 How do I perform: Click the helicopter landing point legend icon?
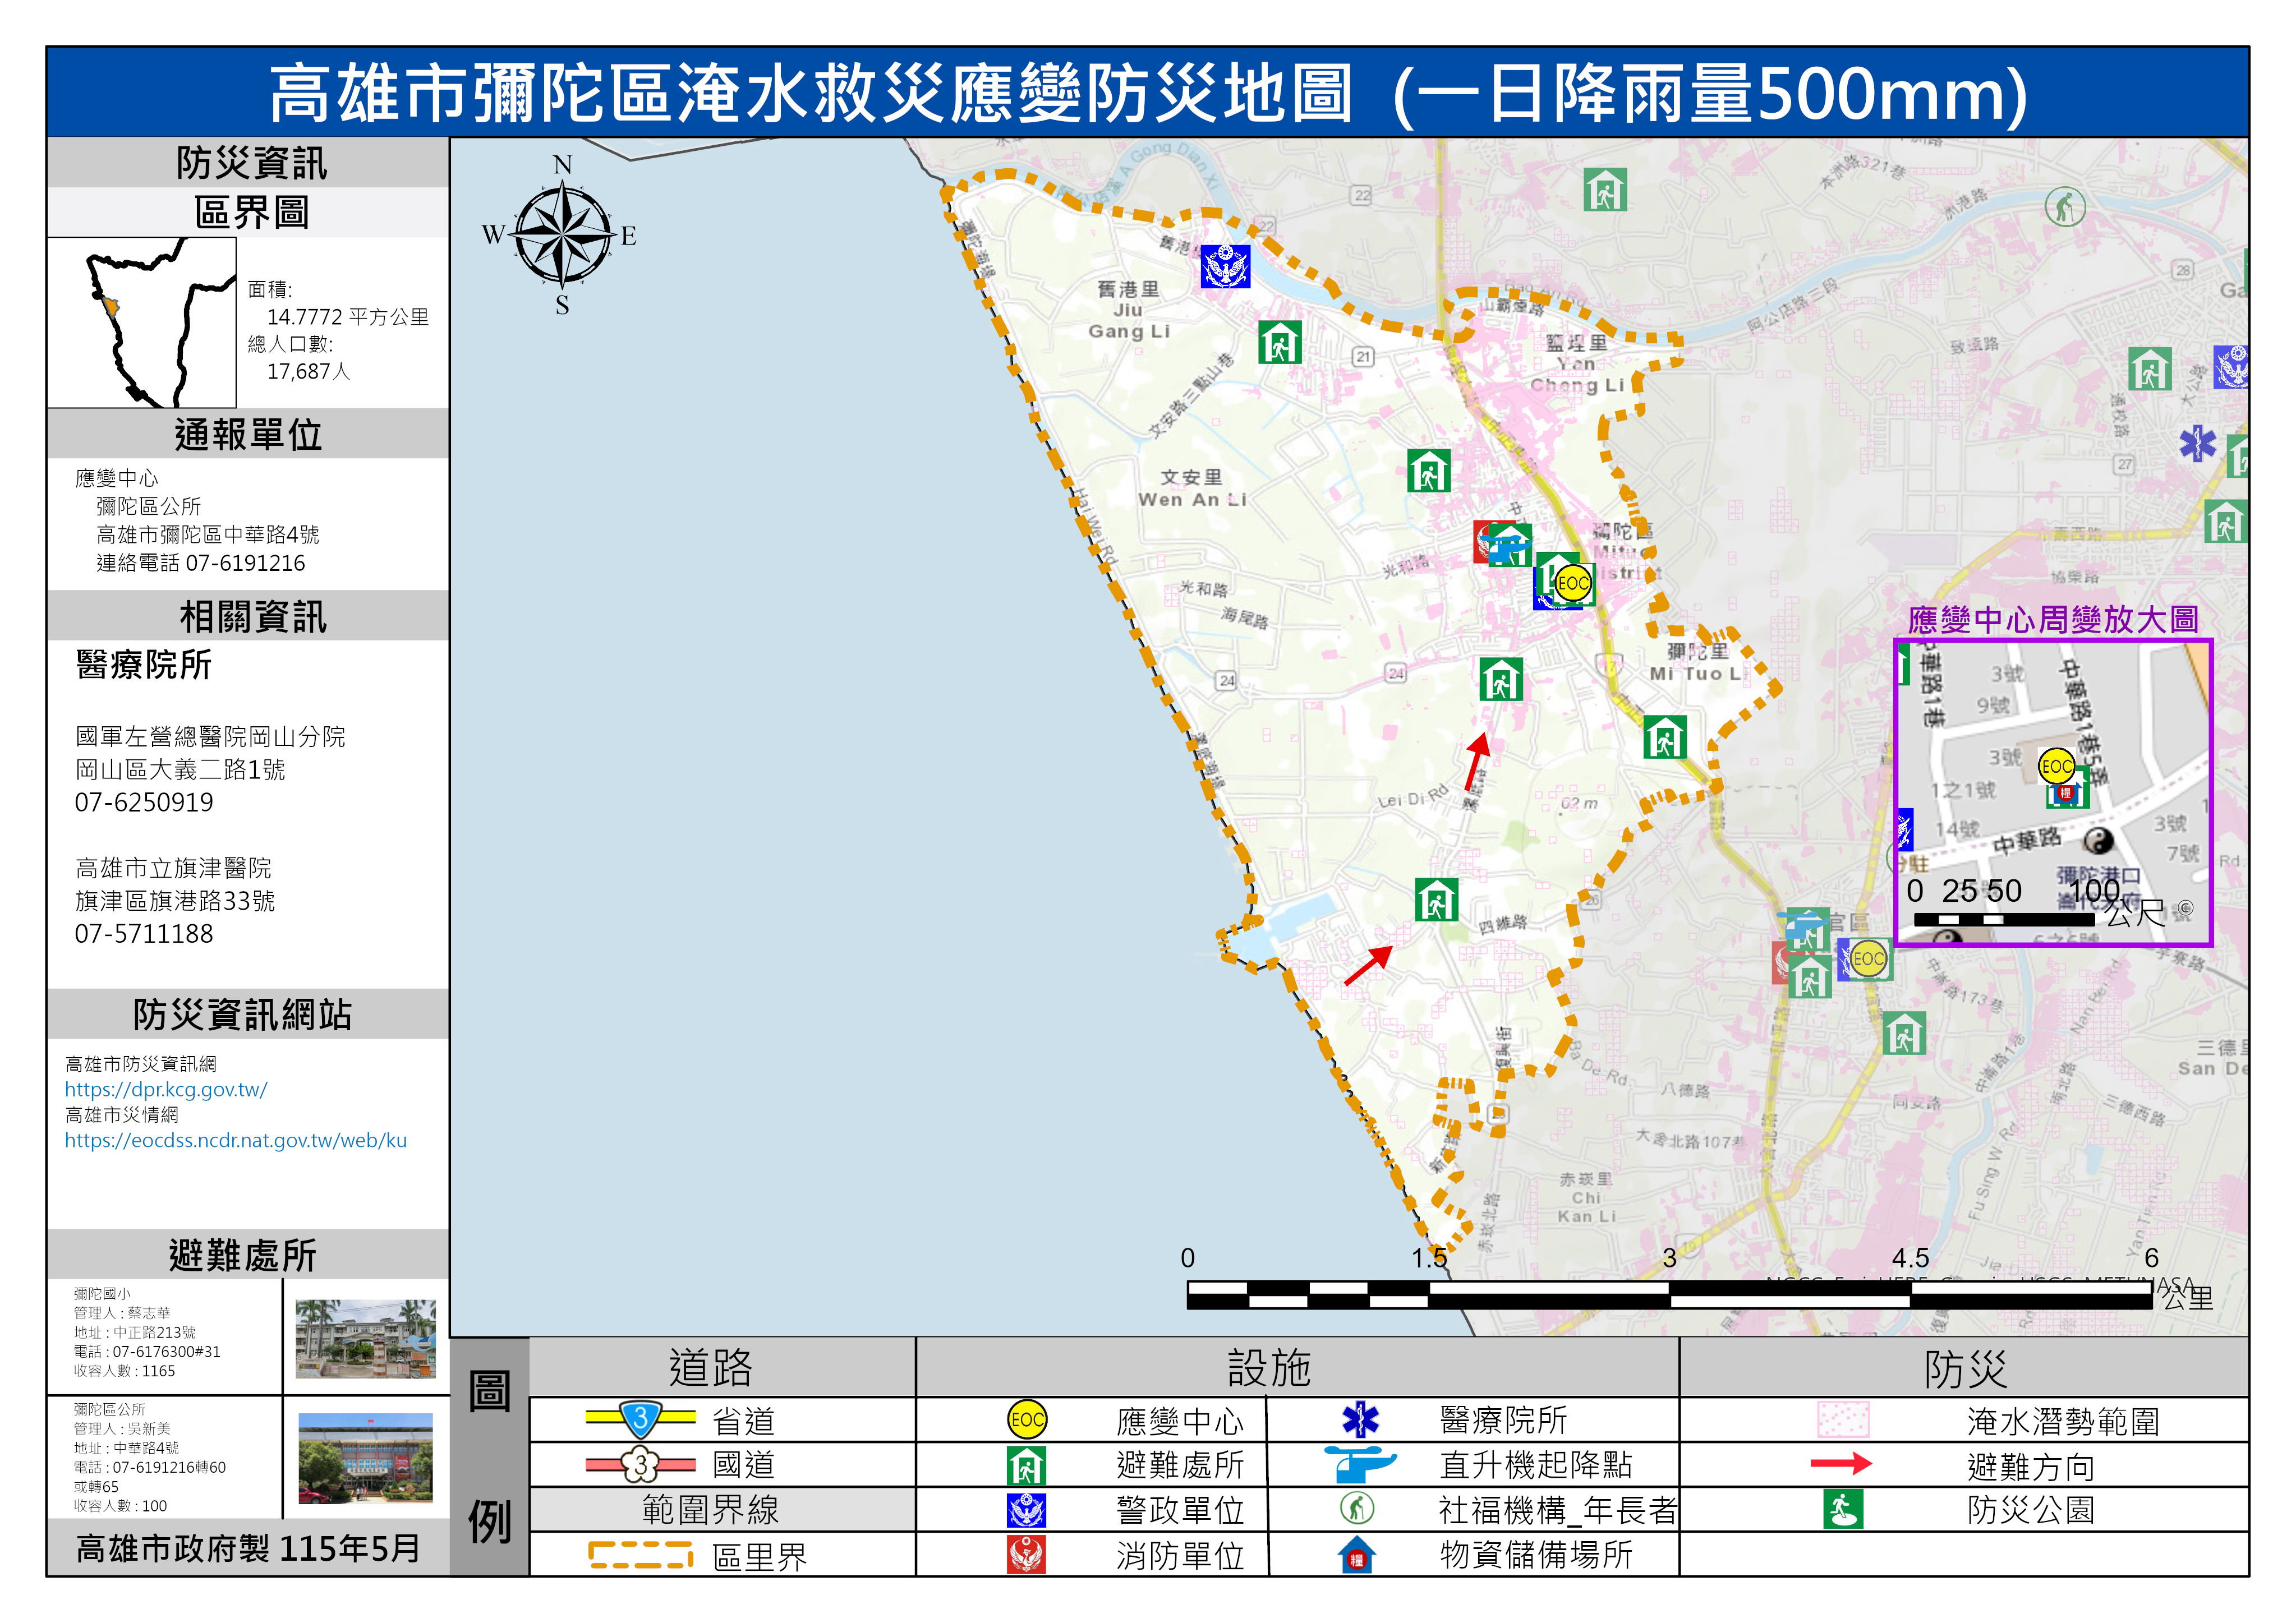(x=1359, y=1465)
